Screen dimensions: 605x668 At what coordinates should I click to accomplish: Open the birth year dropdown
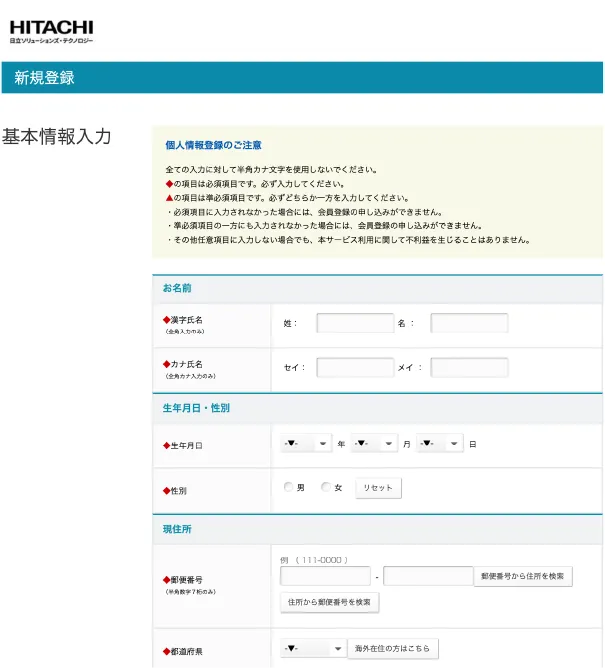coord(306,444)
